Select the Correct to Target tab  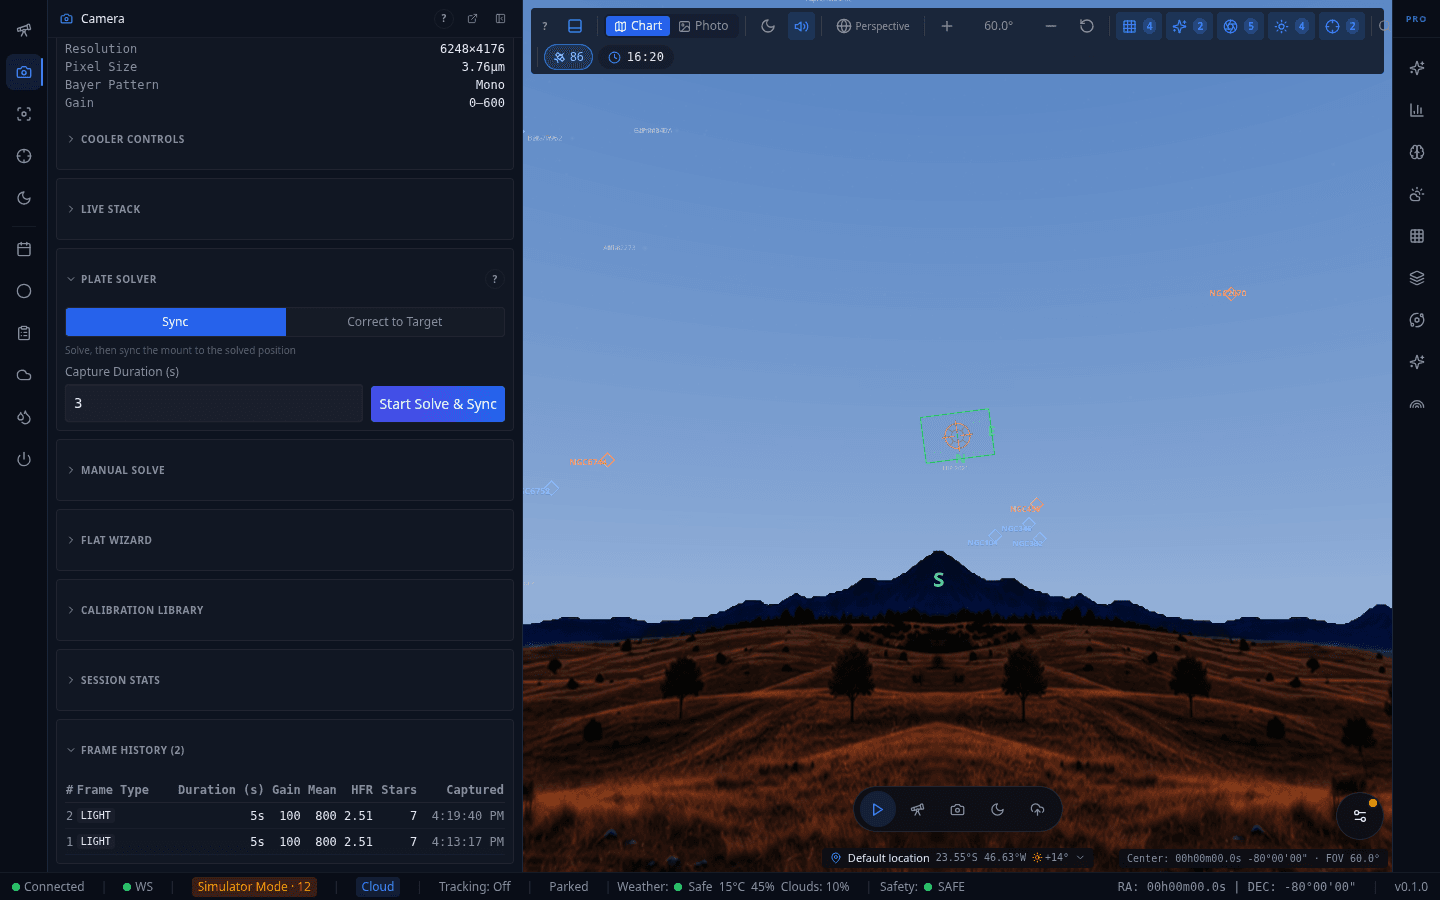click(x=395, y=322)
